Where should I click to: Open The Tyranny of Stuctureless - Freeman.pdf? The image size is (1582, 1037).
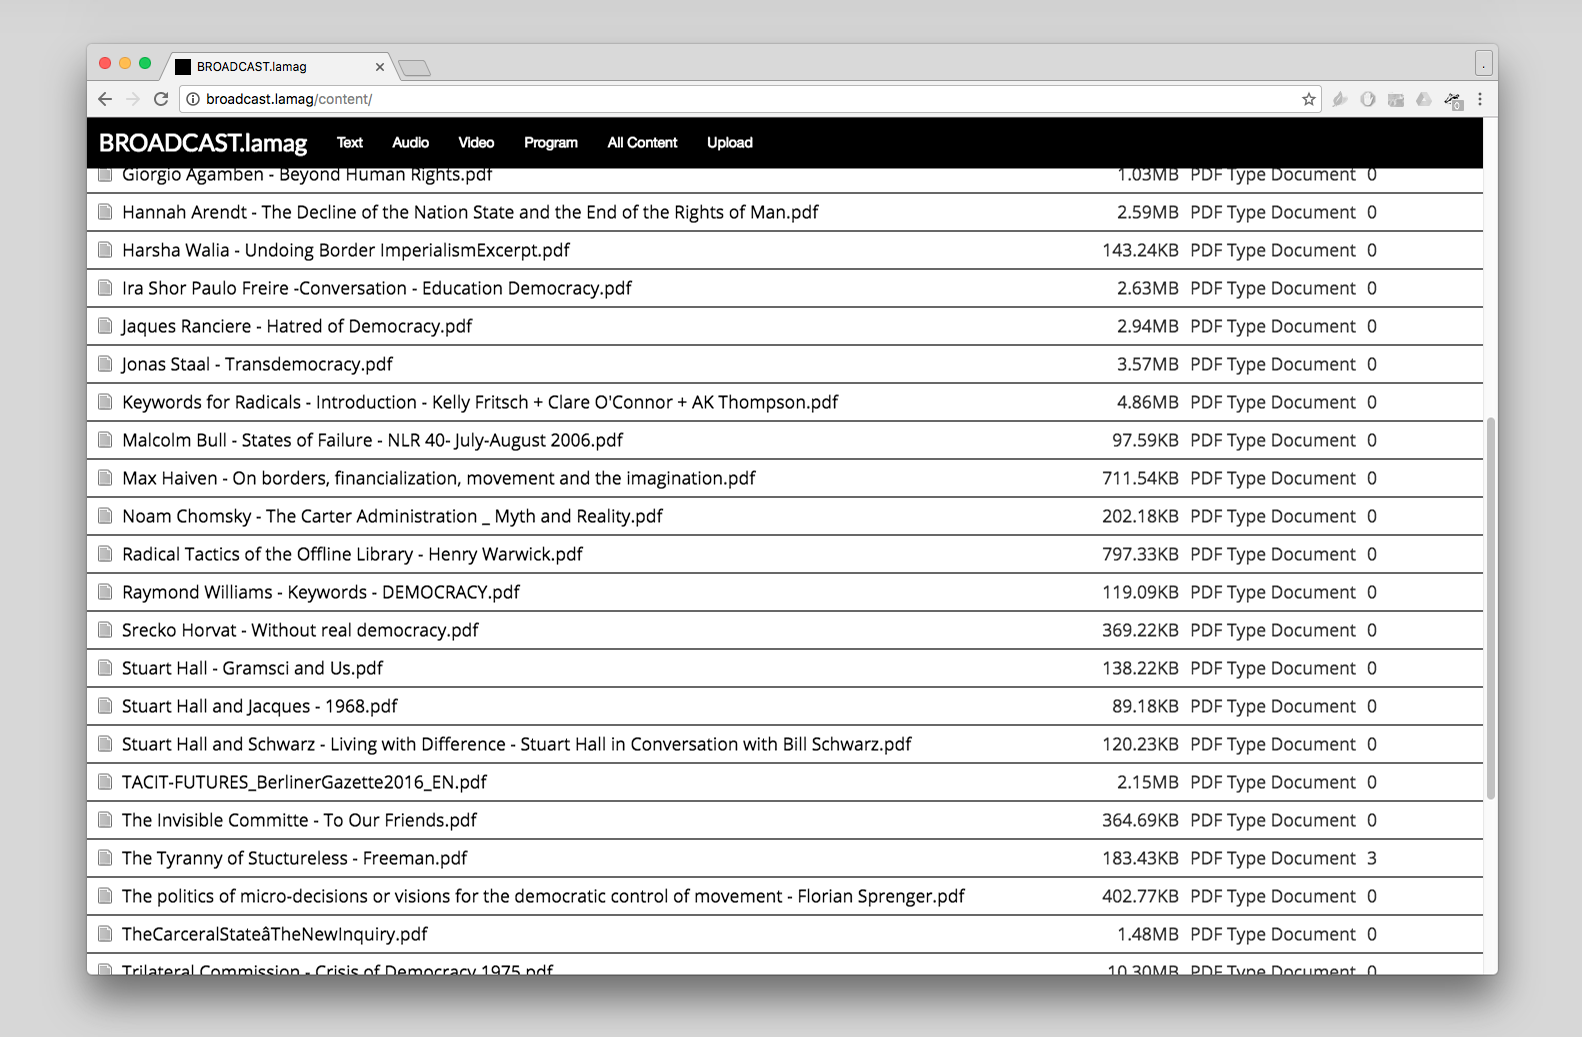coord(294,859)
